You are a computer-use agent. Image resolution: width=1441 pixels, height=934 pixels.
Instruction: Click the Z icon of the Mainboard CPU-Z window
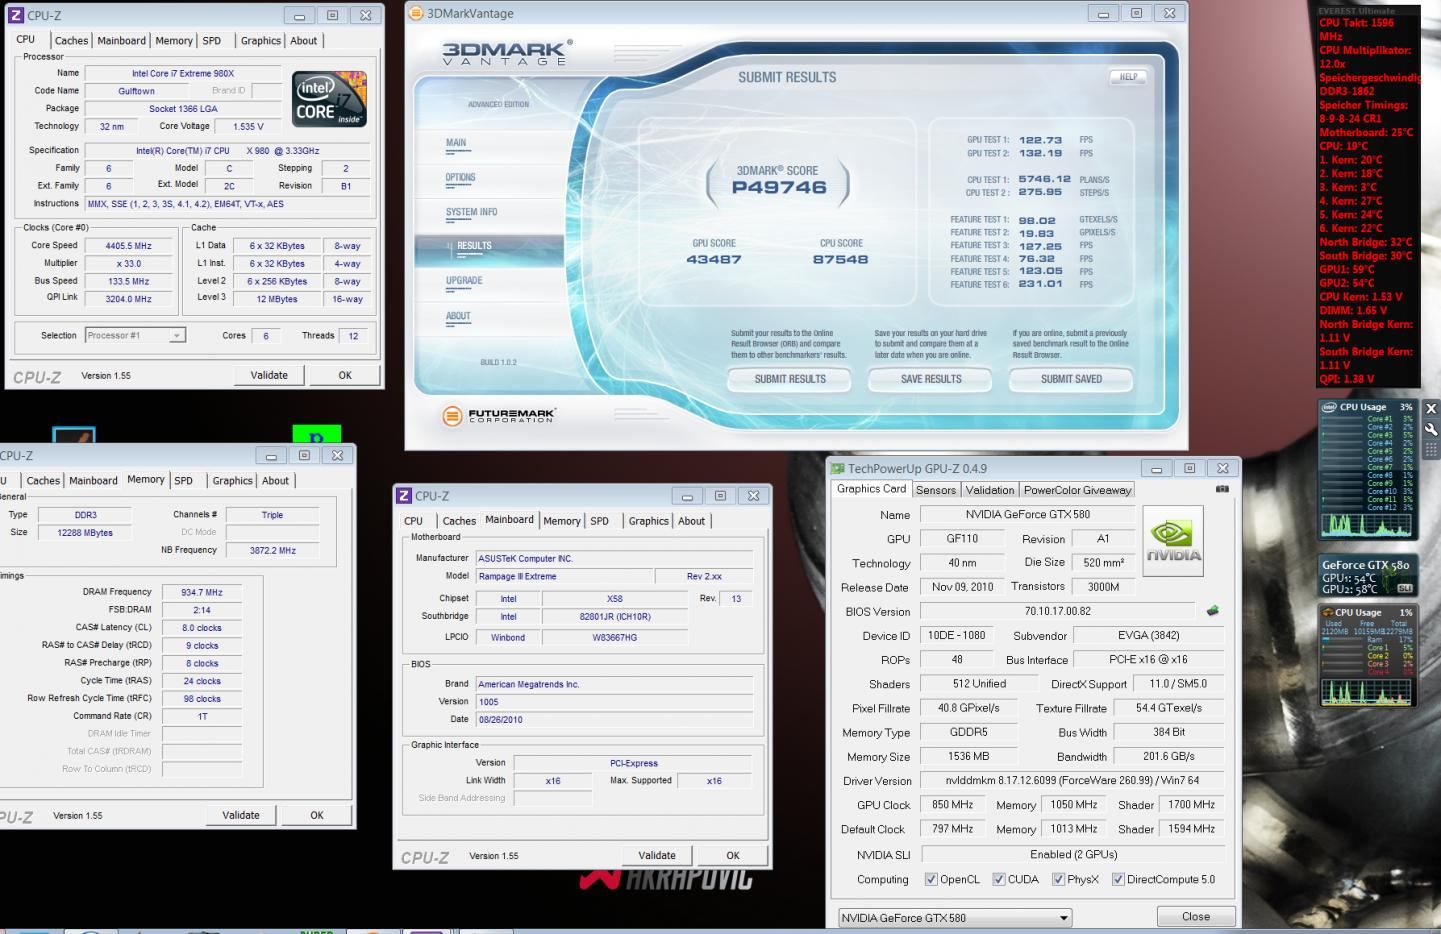coord(404,496)
